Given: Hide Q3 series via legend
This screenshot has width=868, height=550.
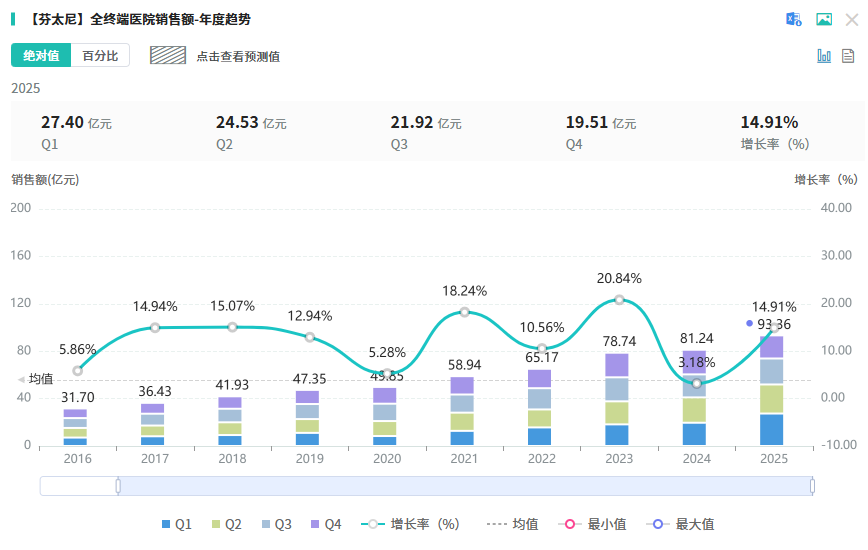Looking at the screenshot, I should [276, 524].
